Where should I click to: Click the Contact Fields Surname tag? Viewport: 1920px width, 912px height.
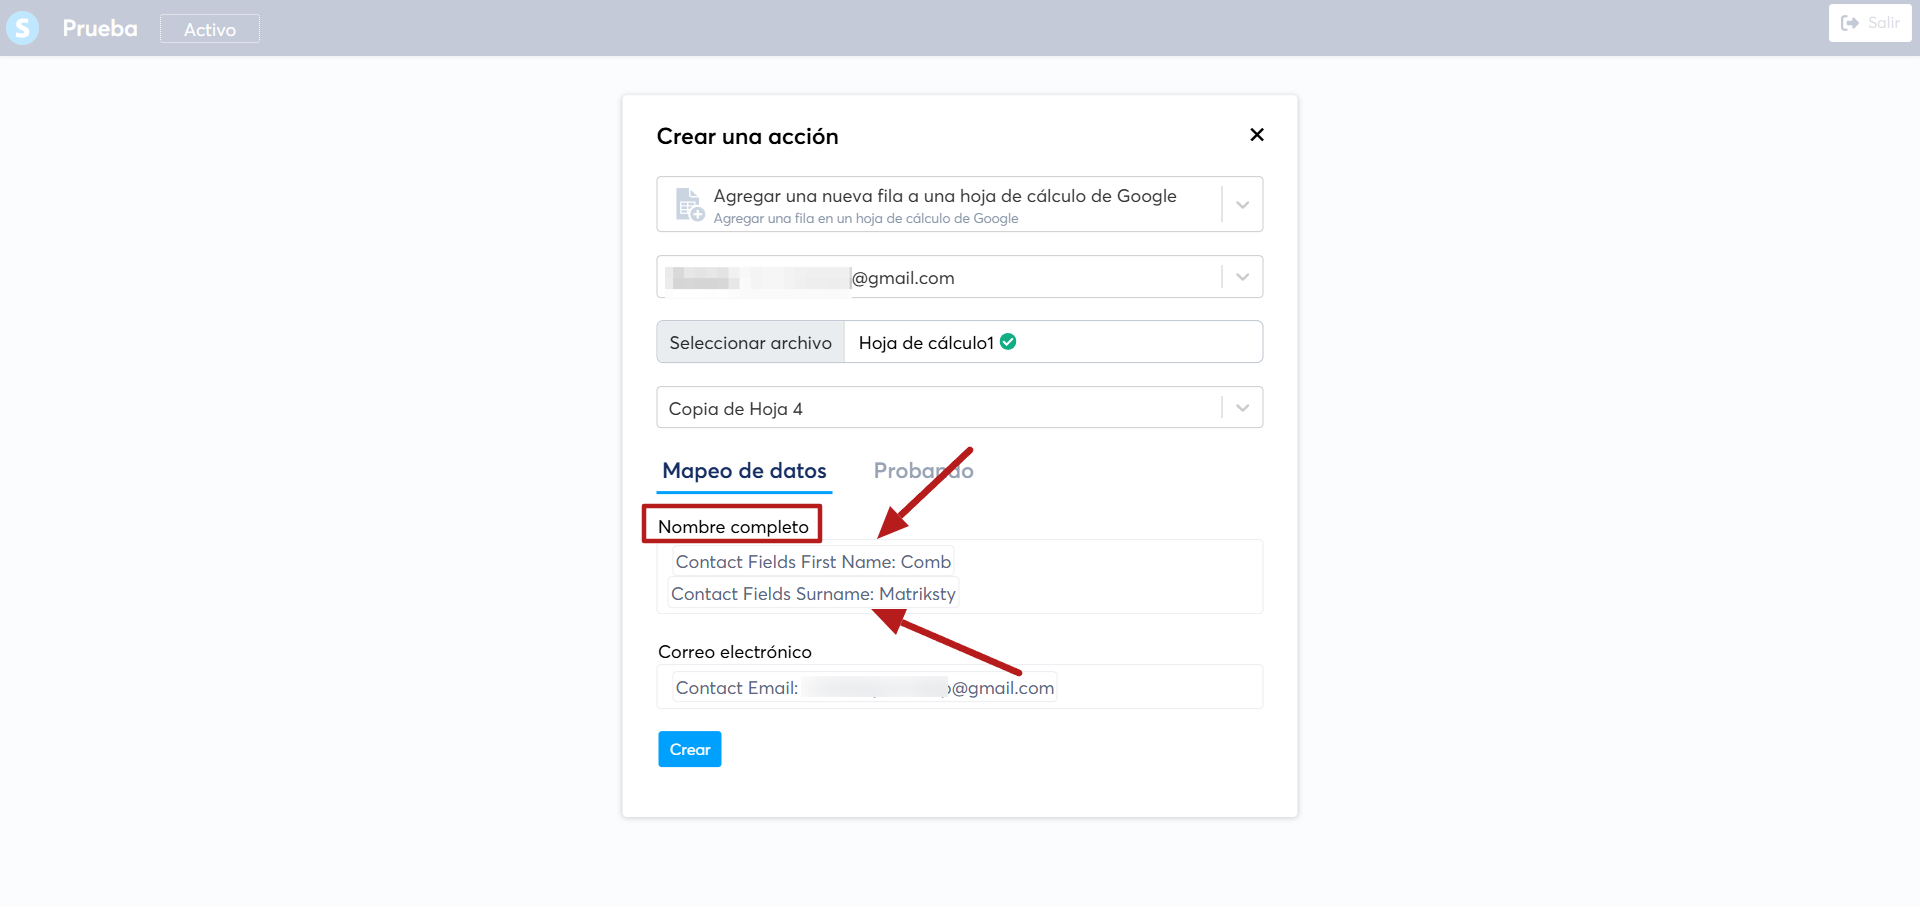coord(813,594)
